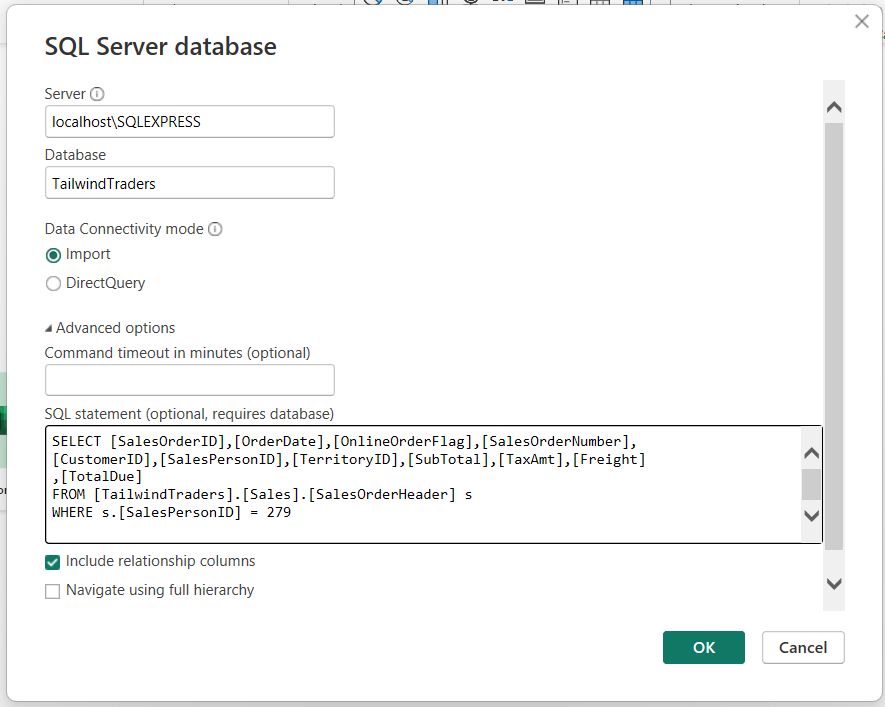Click the DirectQuery label text

click(106, 283)
